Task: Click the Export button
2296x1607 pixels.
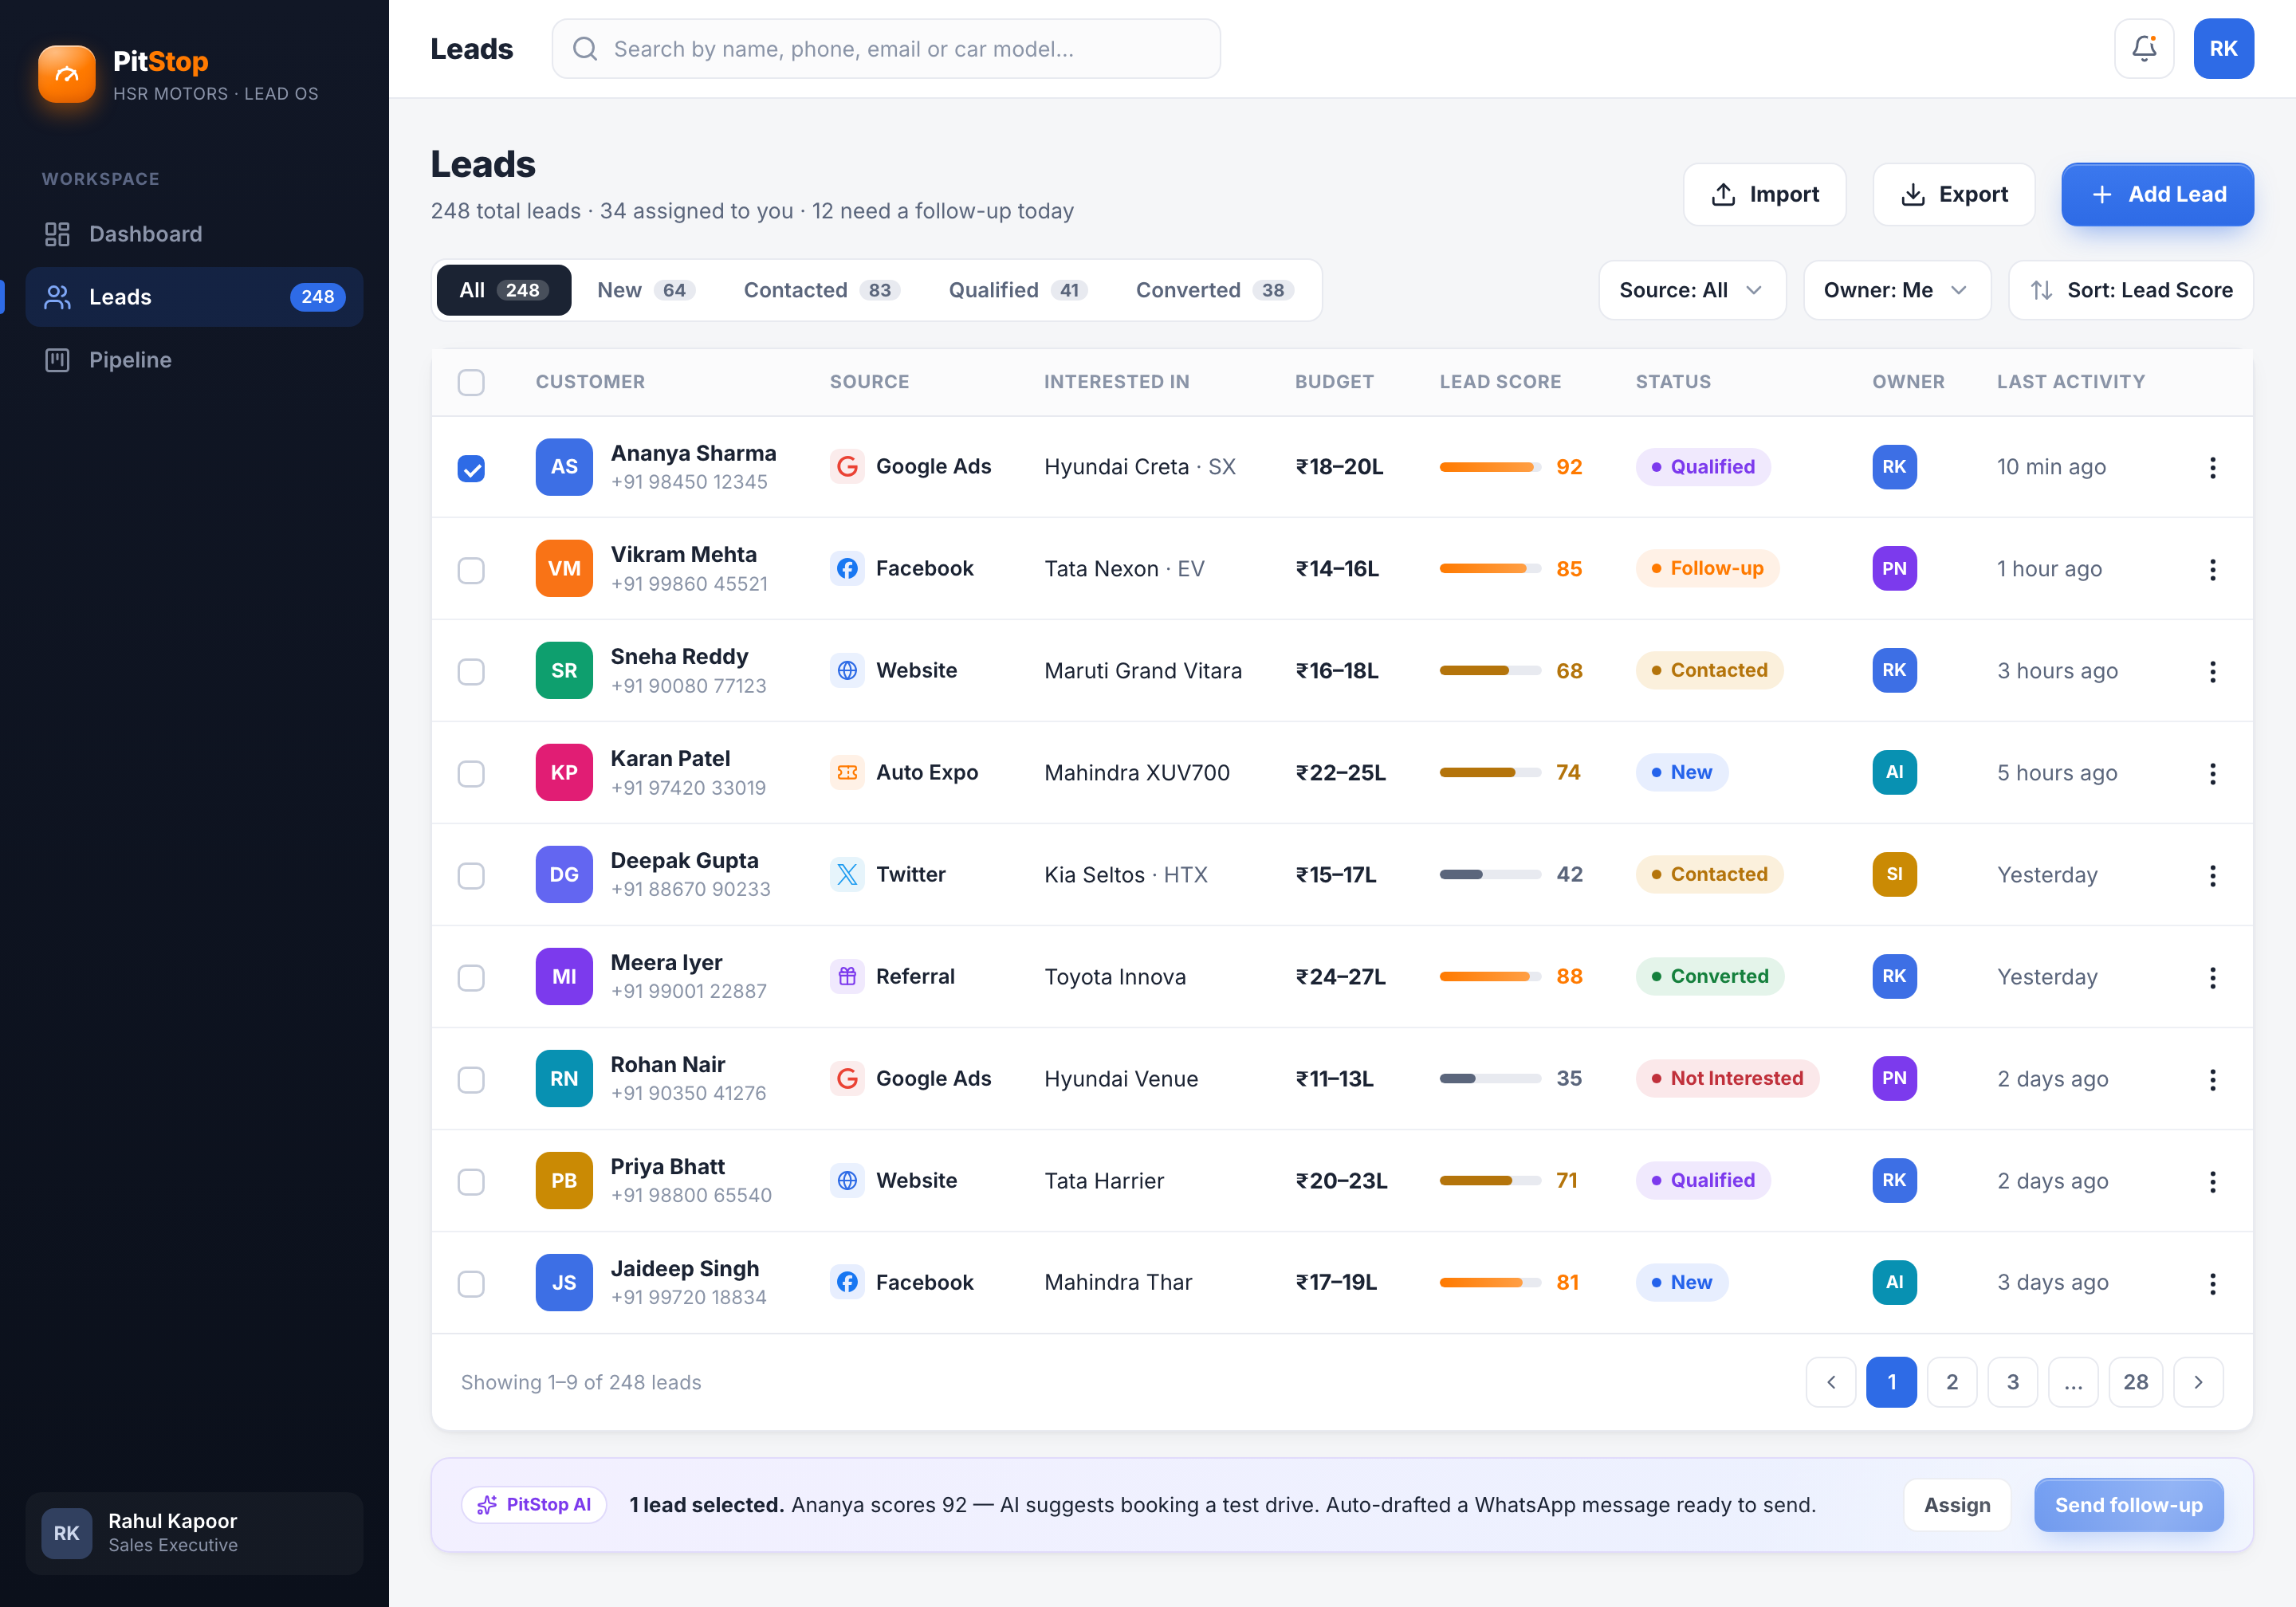Action: tap(1953, 194)
